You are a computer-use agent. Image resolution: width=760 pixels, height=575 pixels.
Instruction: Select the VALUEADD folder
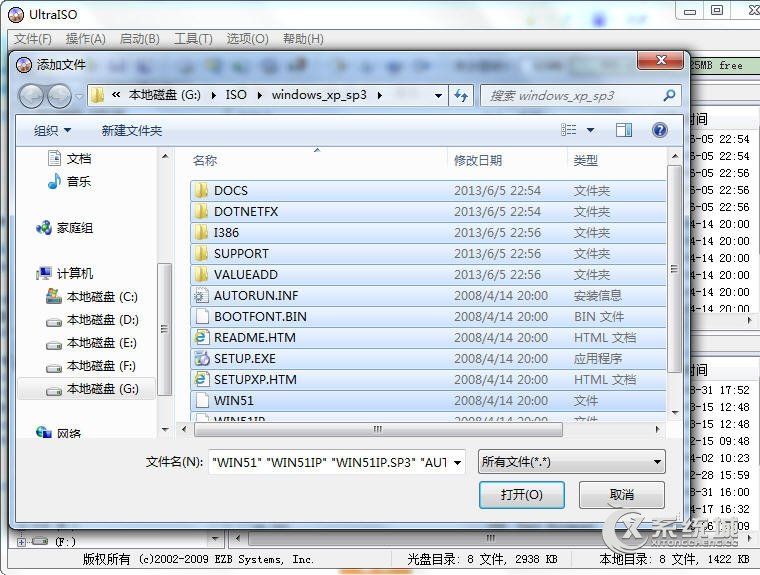tap(428, 274)
